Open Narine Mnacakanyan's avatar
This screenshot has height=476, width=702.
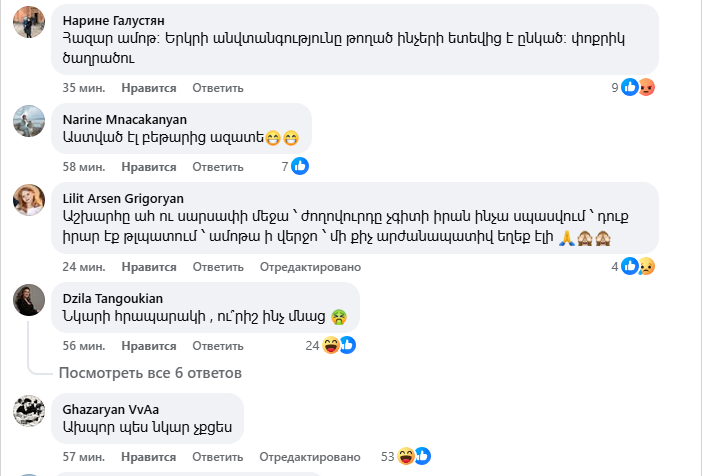pos(28,120)
